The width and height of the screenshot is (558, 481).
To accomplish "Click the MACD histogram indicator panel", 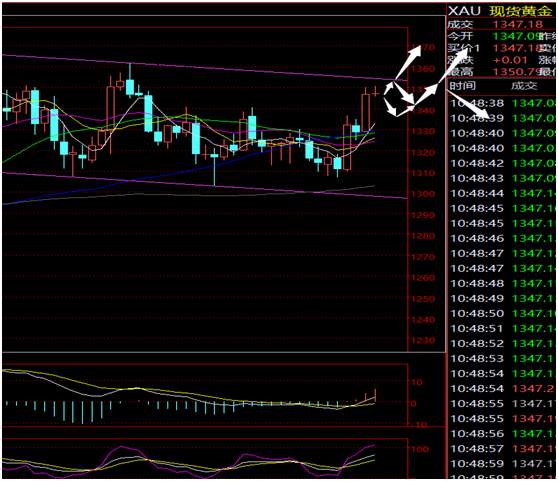I will 205,395.
